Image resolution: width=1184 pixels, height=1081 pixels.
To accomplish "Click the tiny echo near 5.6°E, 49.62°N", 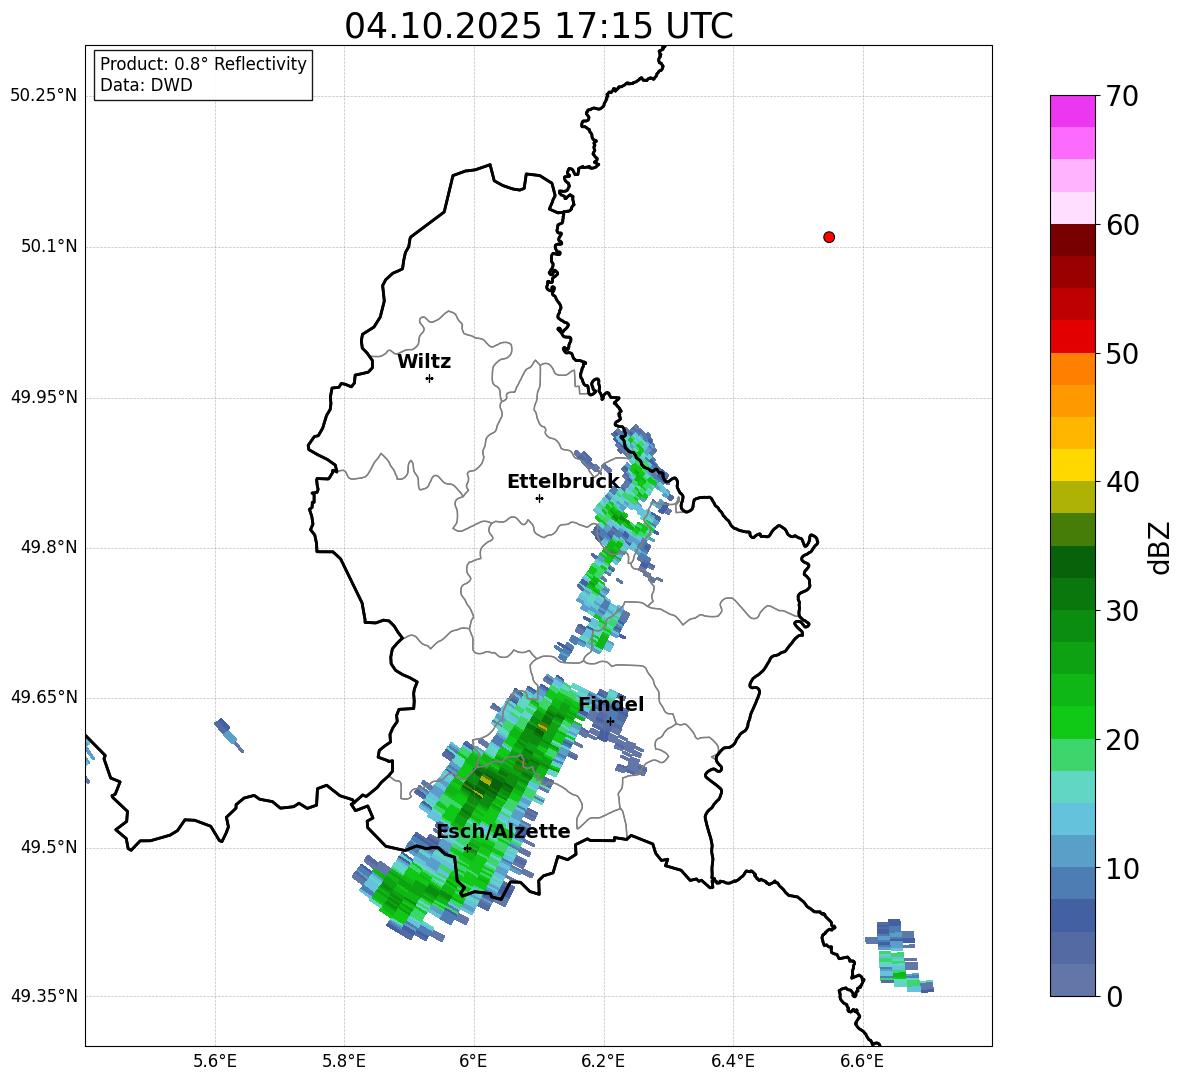I will pos(229,735).
